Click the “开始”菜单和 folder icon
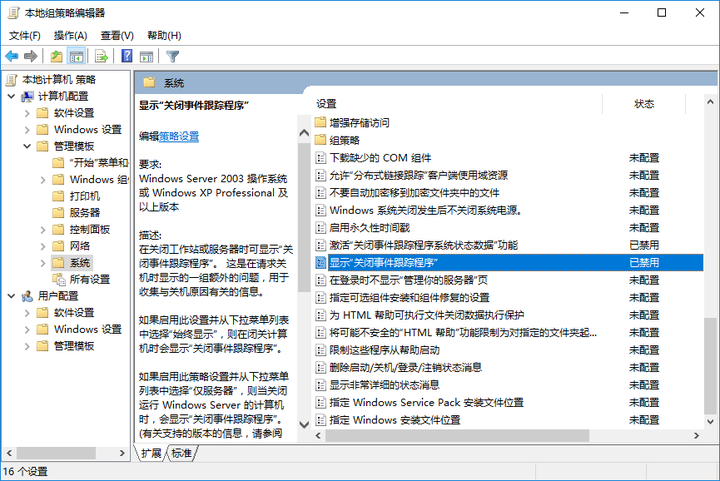Screen dimensions: 720x481 pos(58,162)
